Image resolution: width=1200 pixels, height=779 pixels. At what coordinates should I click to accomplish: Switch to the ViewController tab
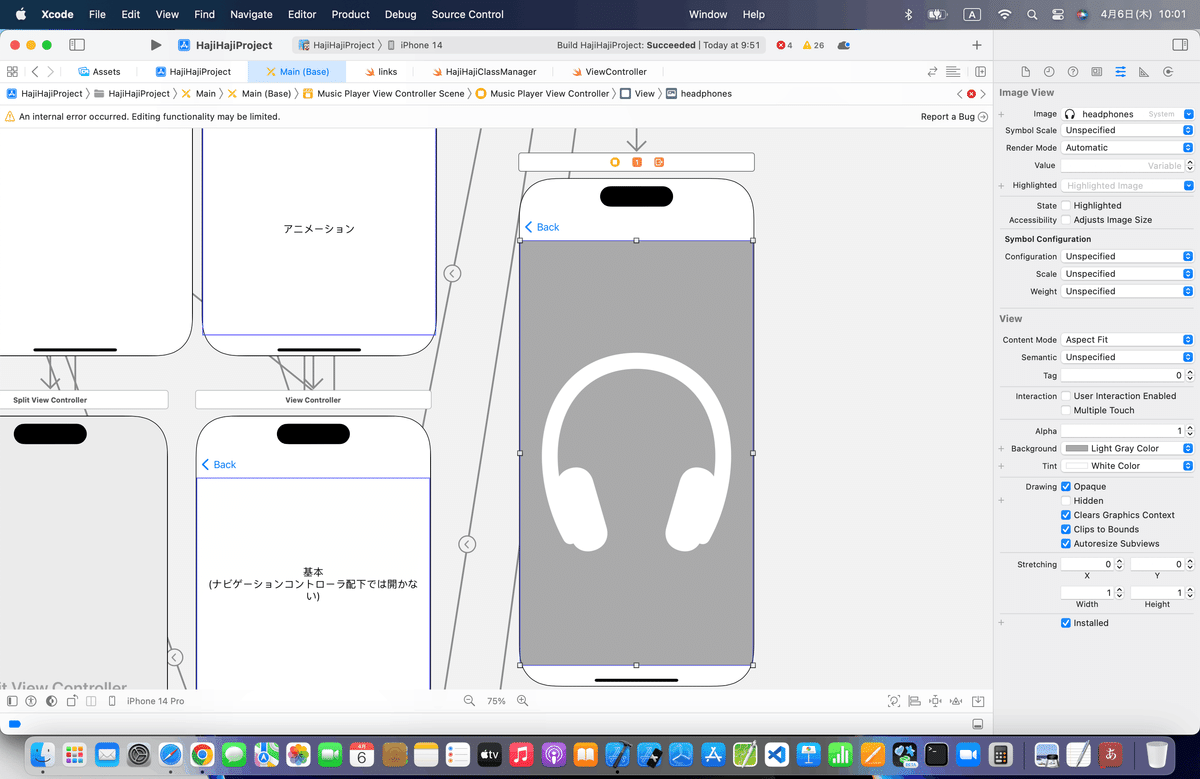click(x=609, y=72)
